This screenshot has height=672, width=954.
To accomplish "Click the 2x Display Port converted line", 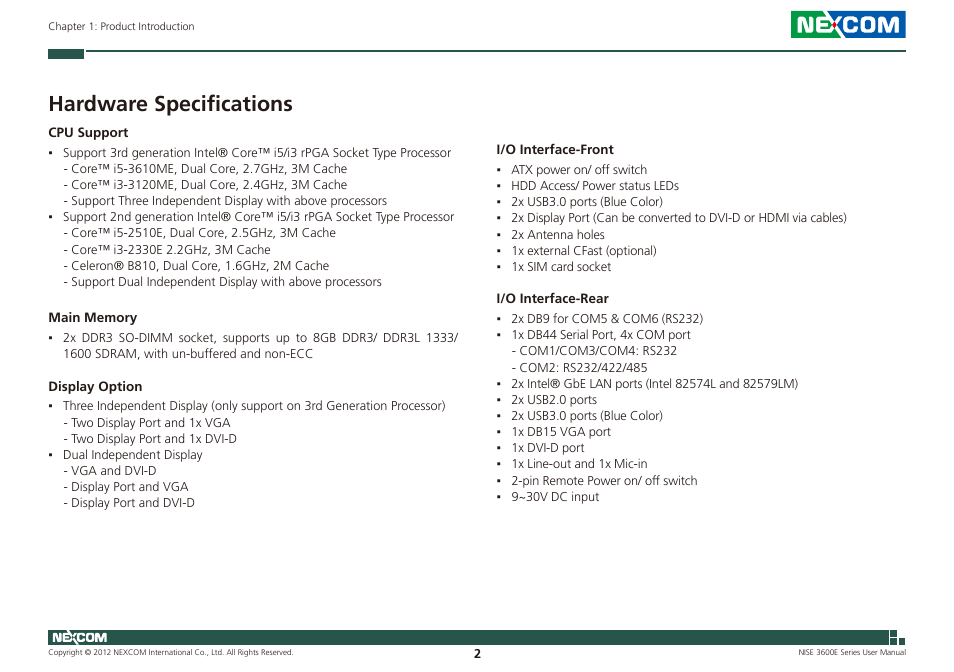I will coord(679,218).
